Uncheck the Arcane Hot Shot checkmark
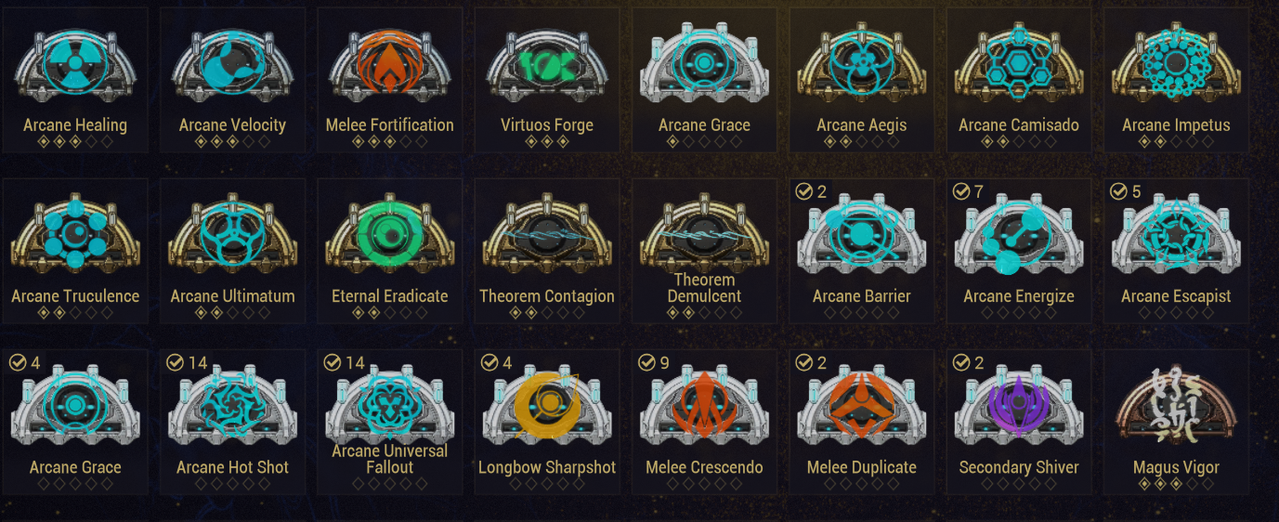 (175, 362)
